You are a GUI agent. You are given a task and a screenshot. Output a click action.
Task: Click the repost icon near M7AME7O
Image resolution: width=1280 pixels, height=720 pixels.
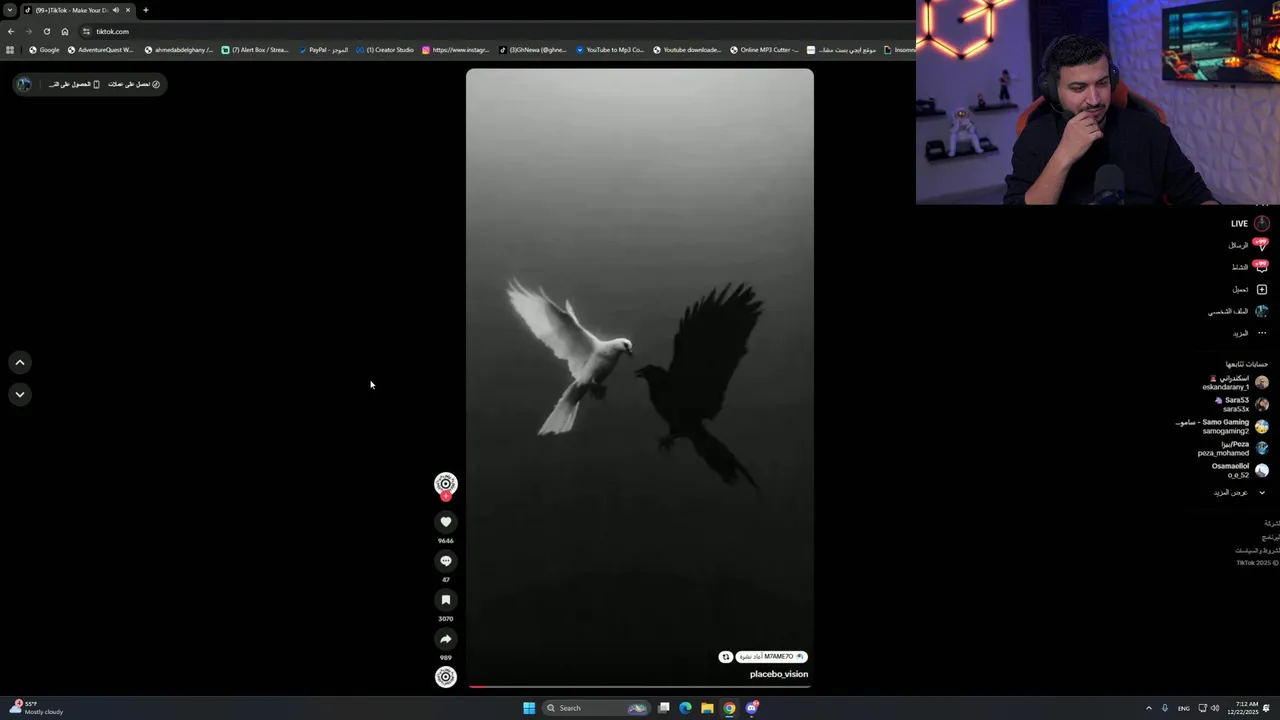[726, 657]
